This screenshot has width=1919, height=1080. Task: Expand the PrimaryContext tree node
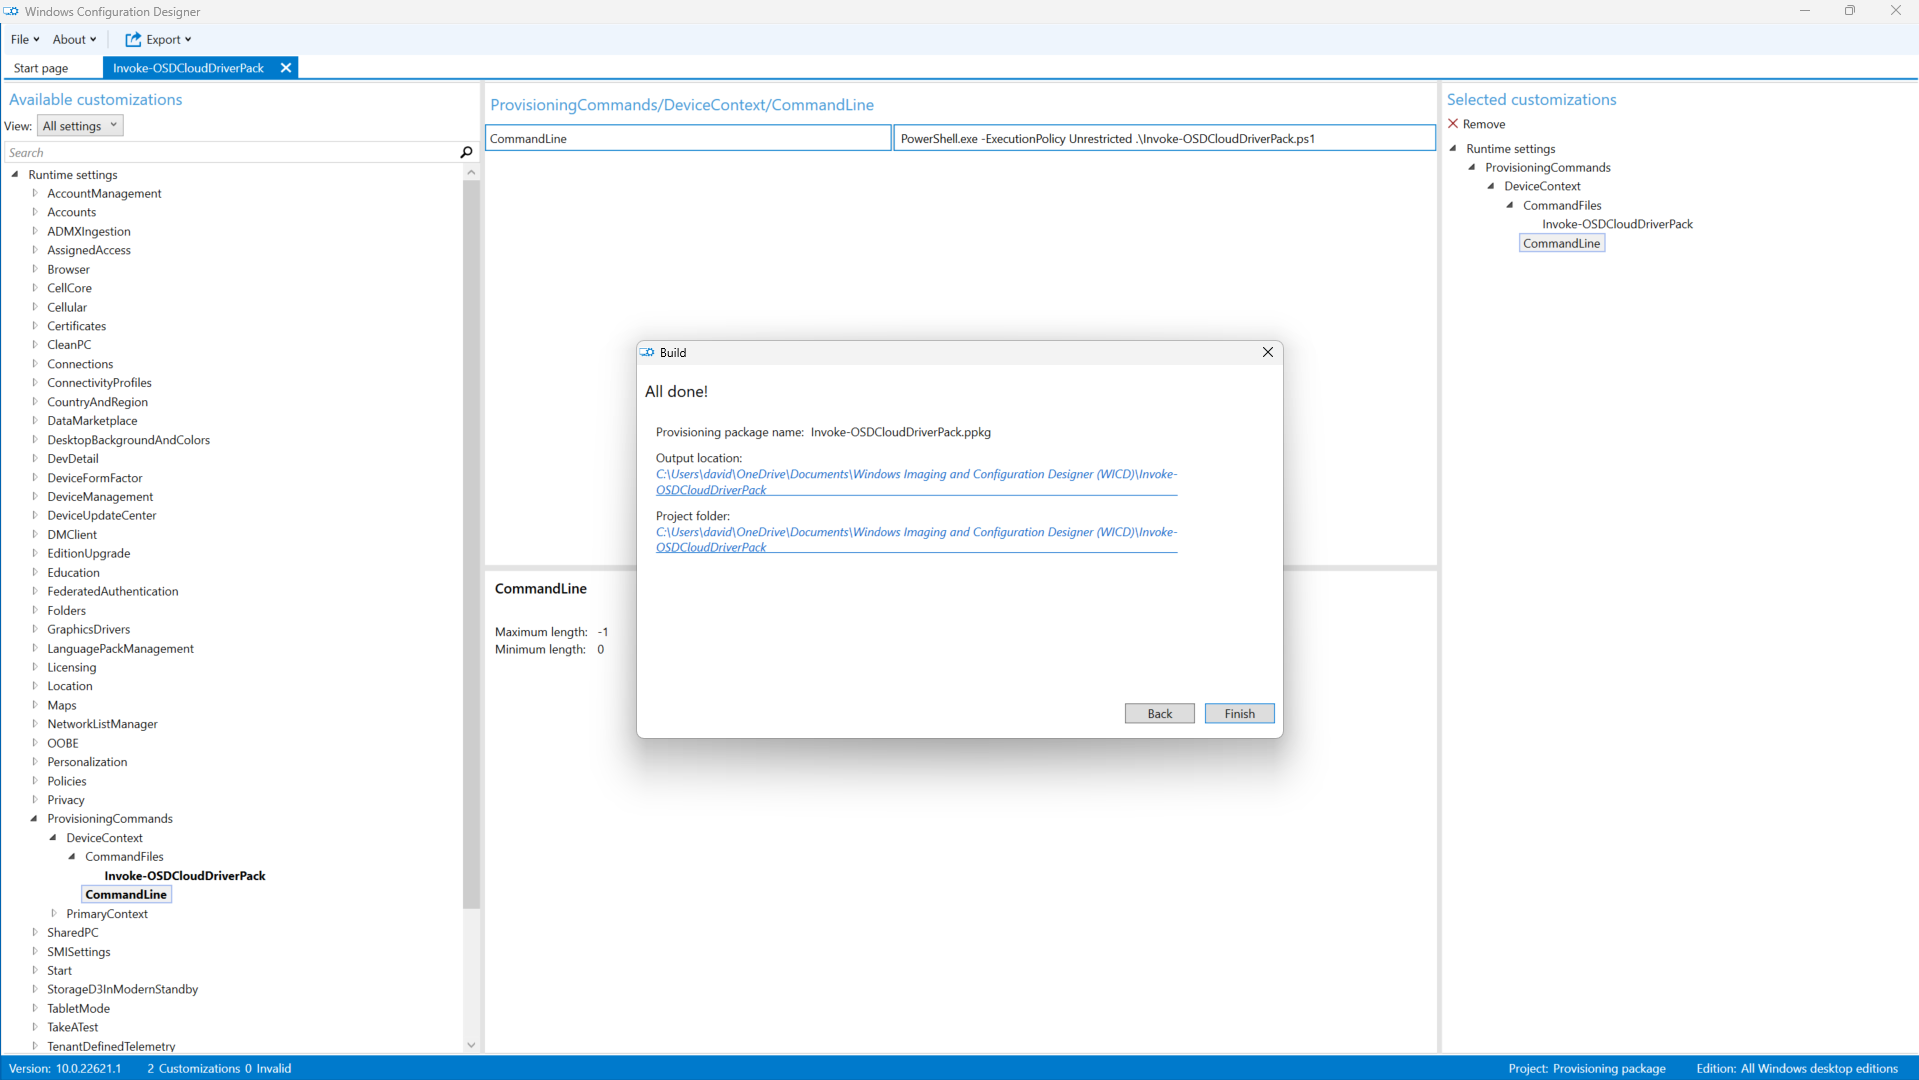coord(54,913)
